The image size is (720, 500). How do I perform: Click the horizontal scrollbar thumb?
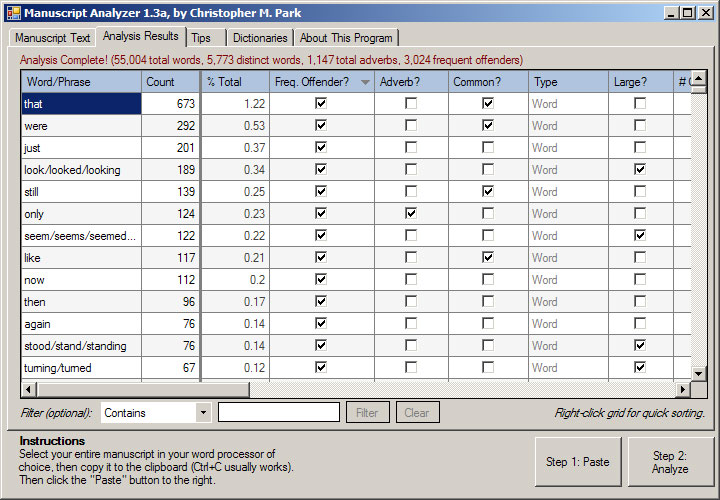(x=143, y=390)
